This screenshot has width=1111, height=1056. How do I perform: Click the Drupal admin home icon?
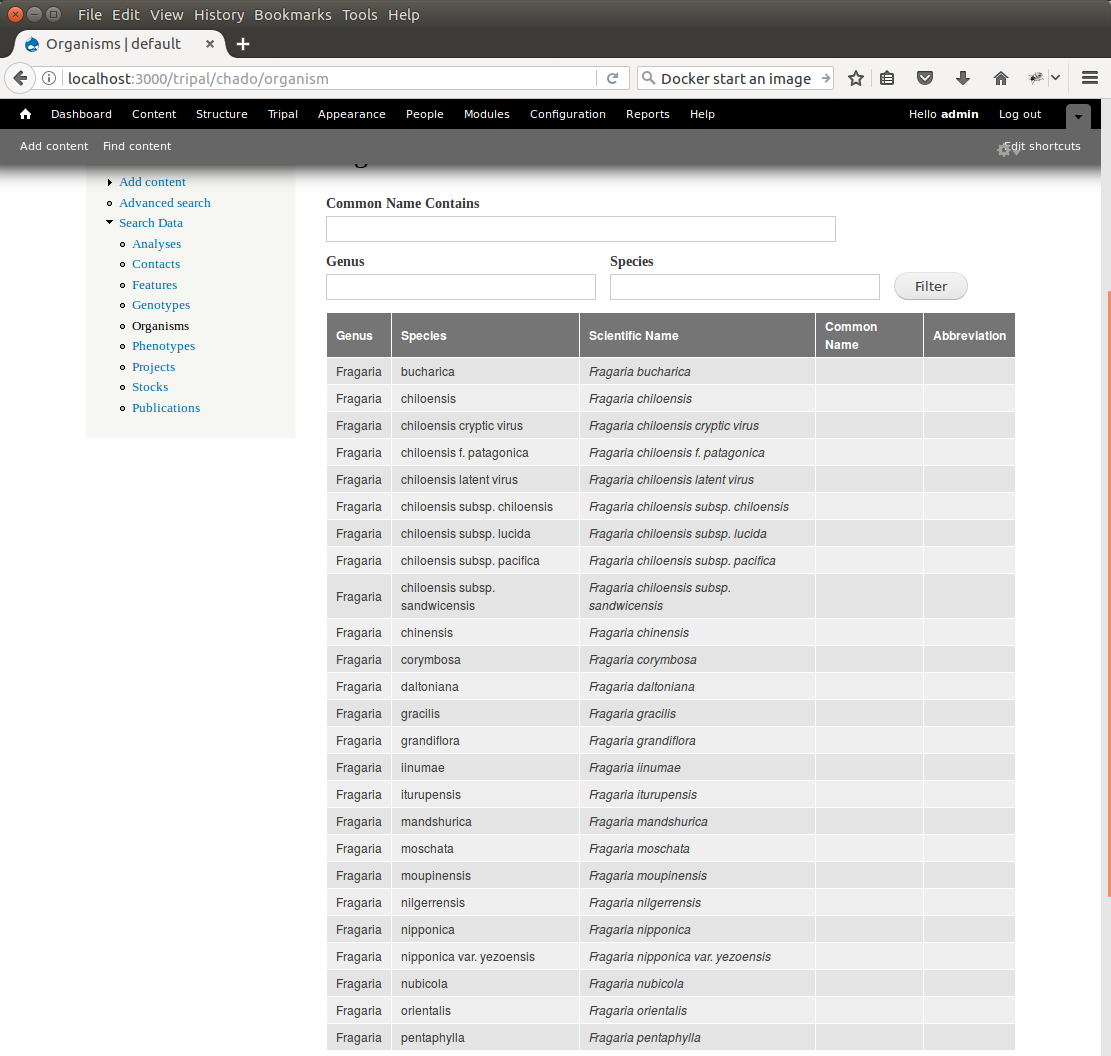tap(25, 114)
